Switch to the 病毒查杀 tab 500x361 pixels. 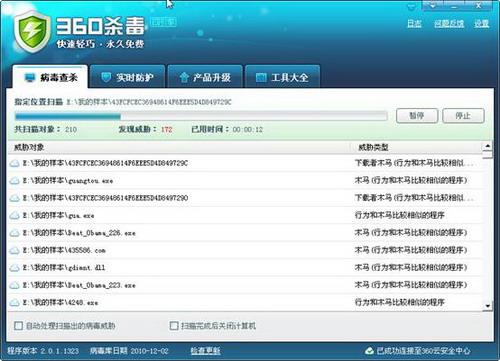pyautogui.click(x=50, y=77)
